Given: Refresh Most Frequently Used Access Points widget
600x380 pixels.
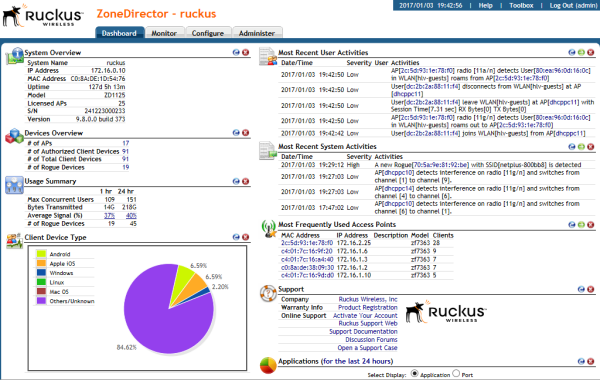Looking at the screenshot, I should 572,225.
